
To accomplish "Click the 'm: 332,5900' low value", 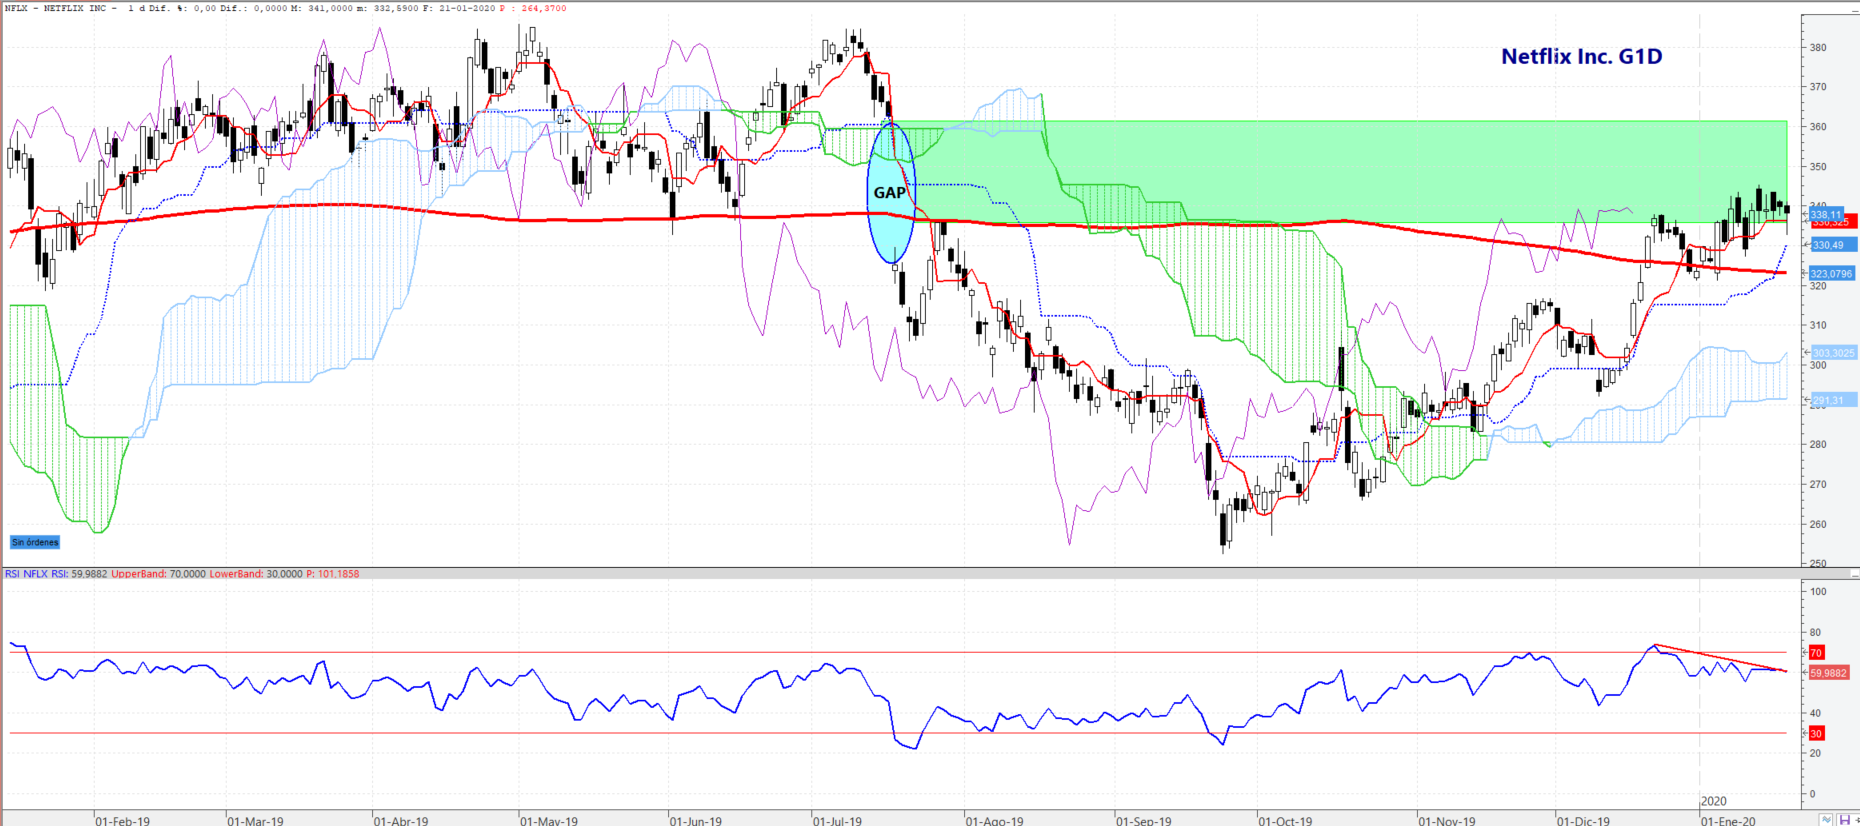I will [x=389, y=8].
